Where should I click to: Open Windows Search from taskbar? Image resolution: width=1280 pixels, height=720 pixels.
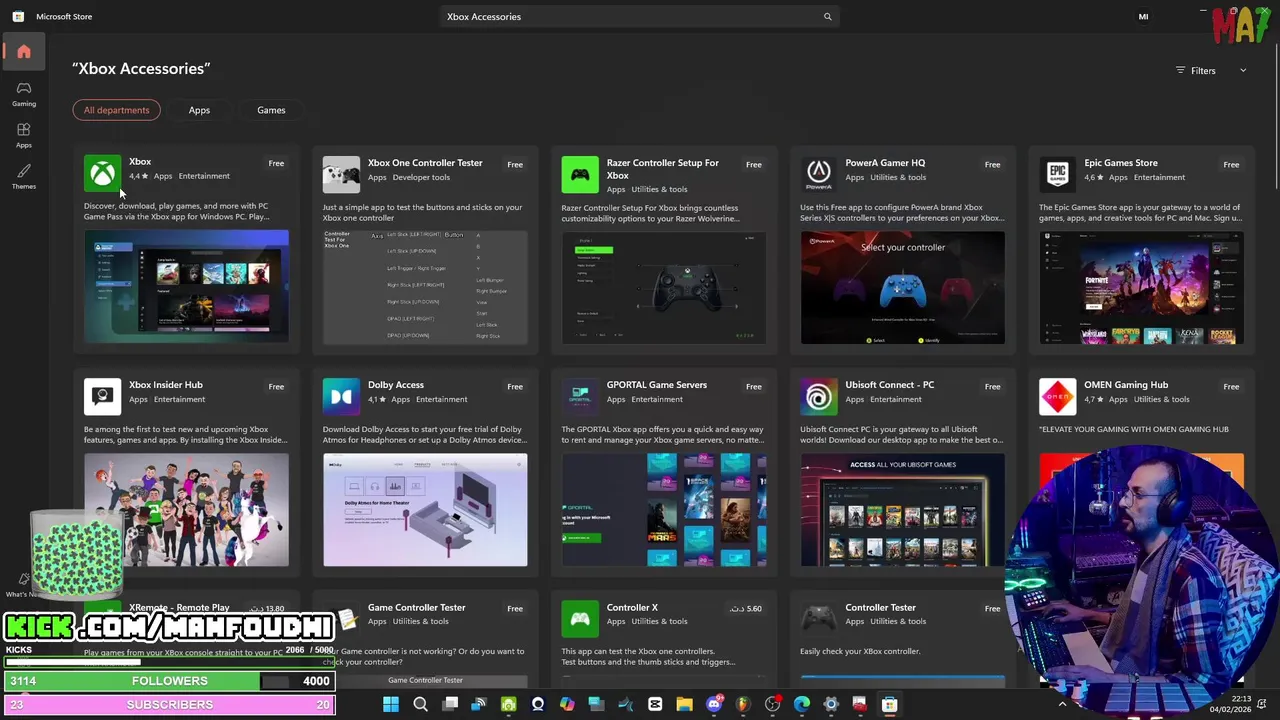click(420, 704)
